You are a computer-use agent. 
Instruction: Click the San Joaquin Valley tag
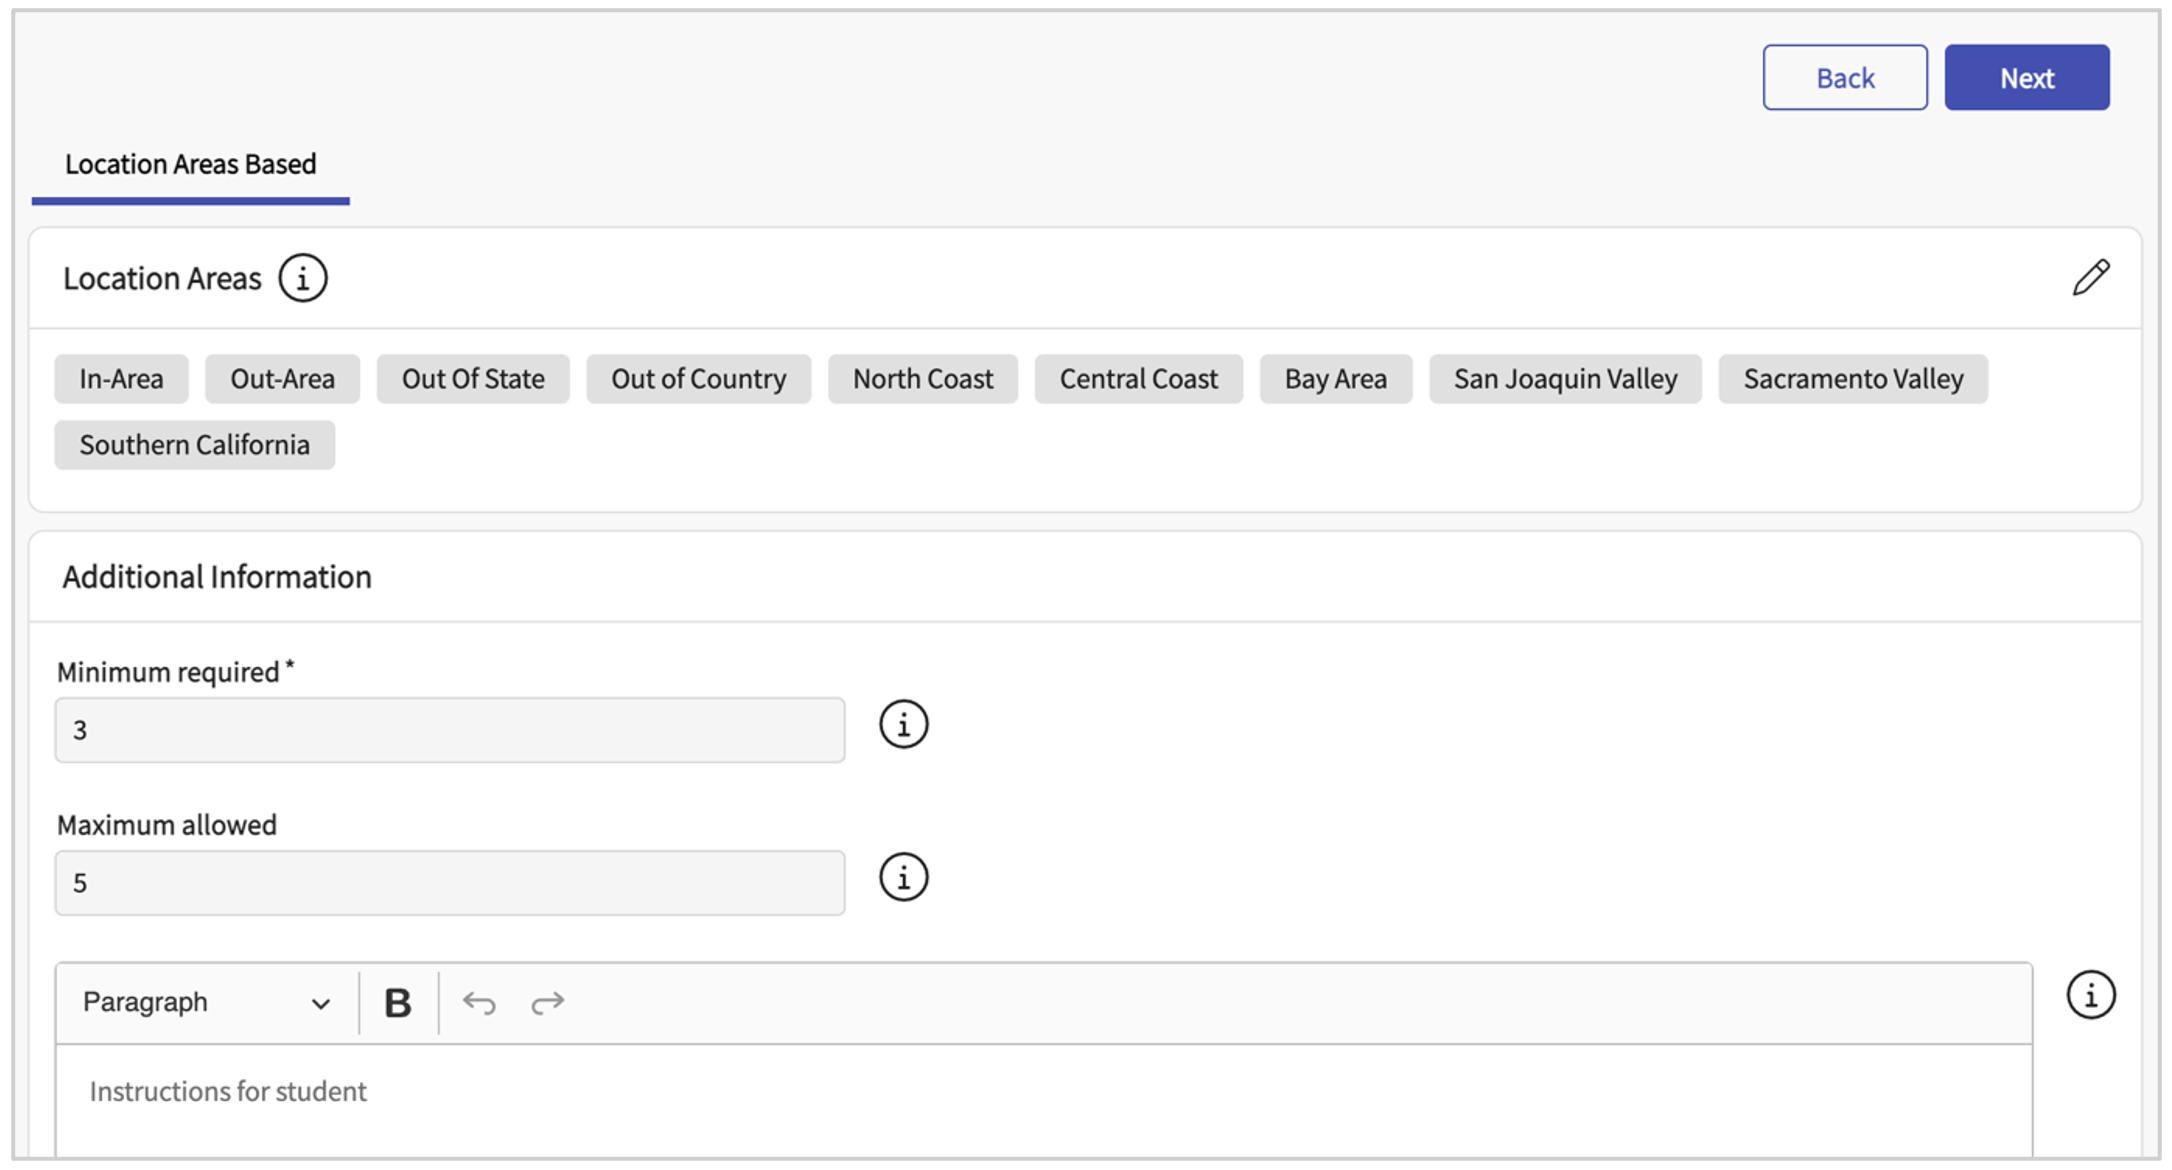1565,379
